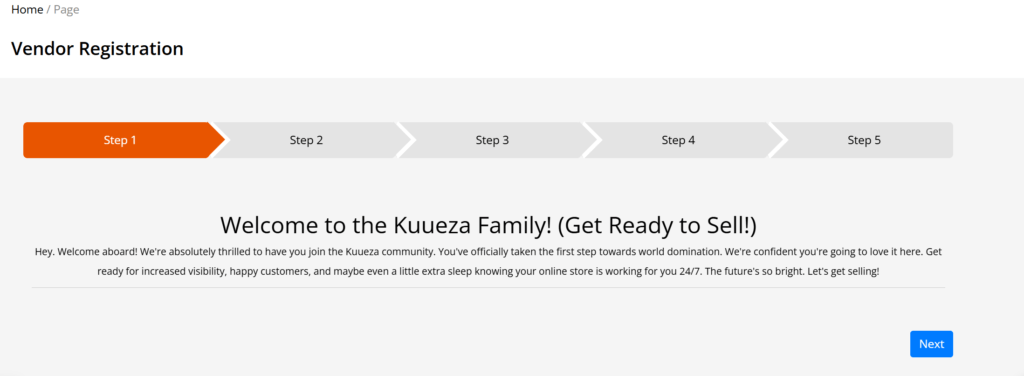Go to the Home breadcrumb link
This screenshot has height=376, width=1024.
pyautogui.click(x=27, y=10)
